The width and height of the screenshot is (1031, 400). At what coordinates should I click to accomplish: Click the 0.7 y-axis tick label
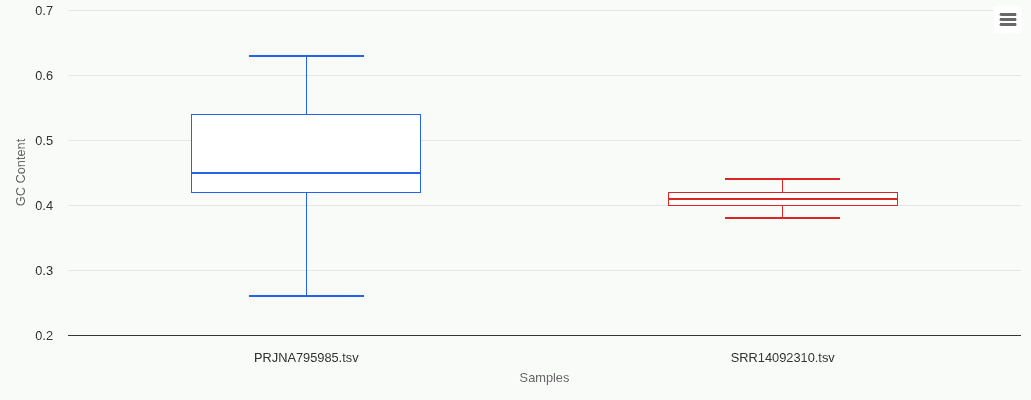pyautogui.click(x=44, y=11)
